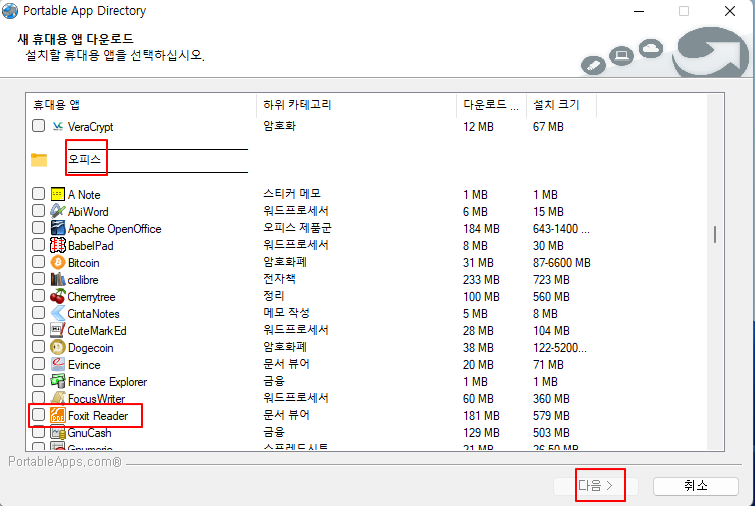The width and height of the screenshot is (755, 506).
Task: Click the app list vertical scrollbar thumb
Action: 715,234
